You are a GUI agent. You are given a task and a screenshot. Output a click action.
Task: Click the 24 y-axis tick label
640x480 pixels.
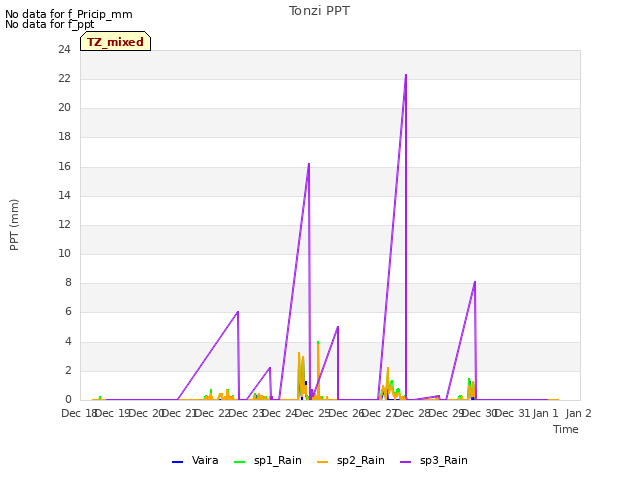64,49
